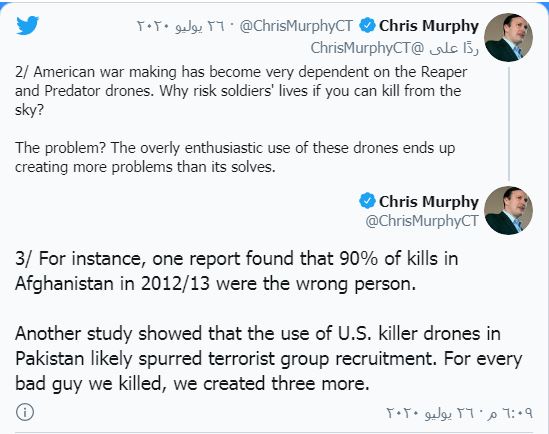Click the ٢٦ يوليو ٢٠٢٠ date of the replied-to tweet
549x434 pixels.
tap(180, 26)
